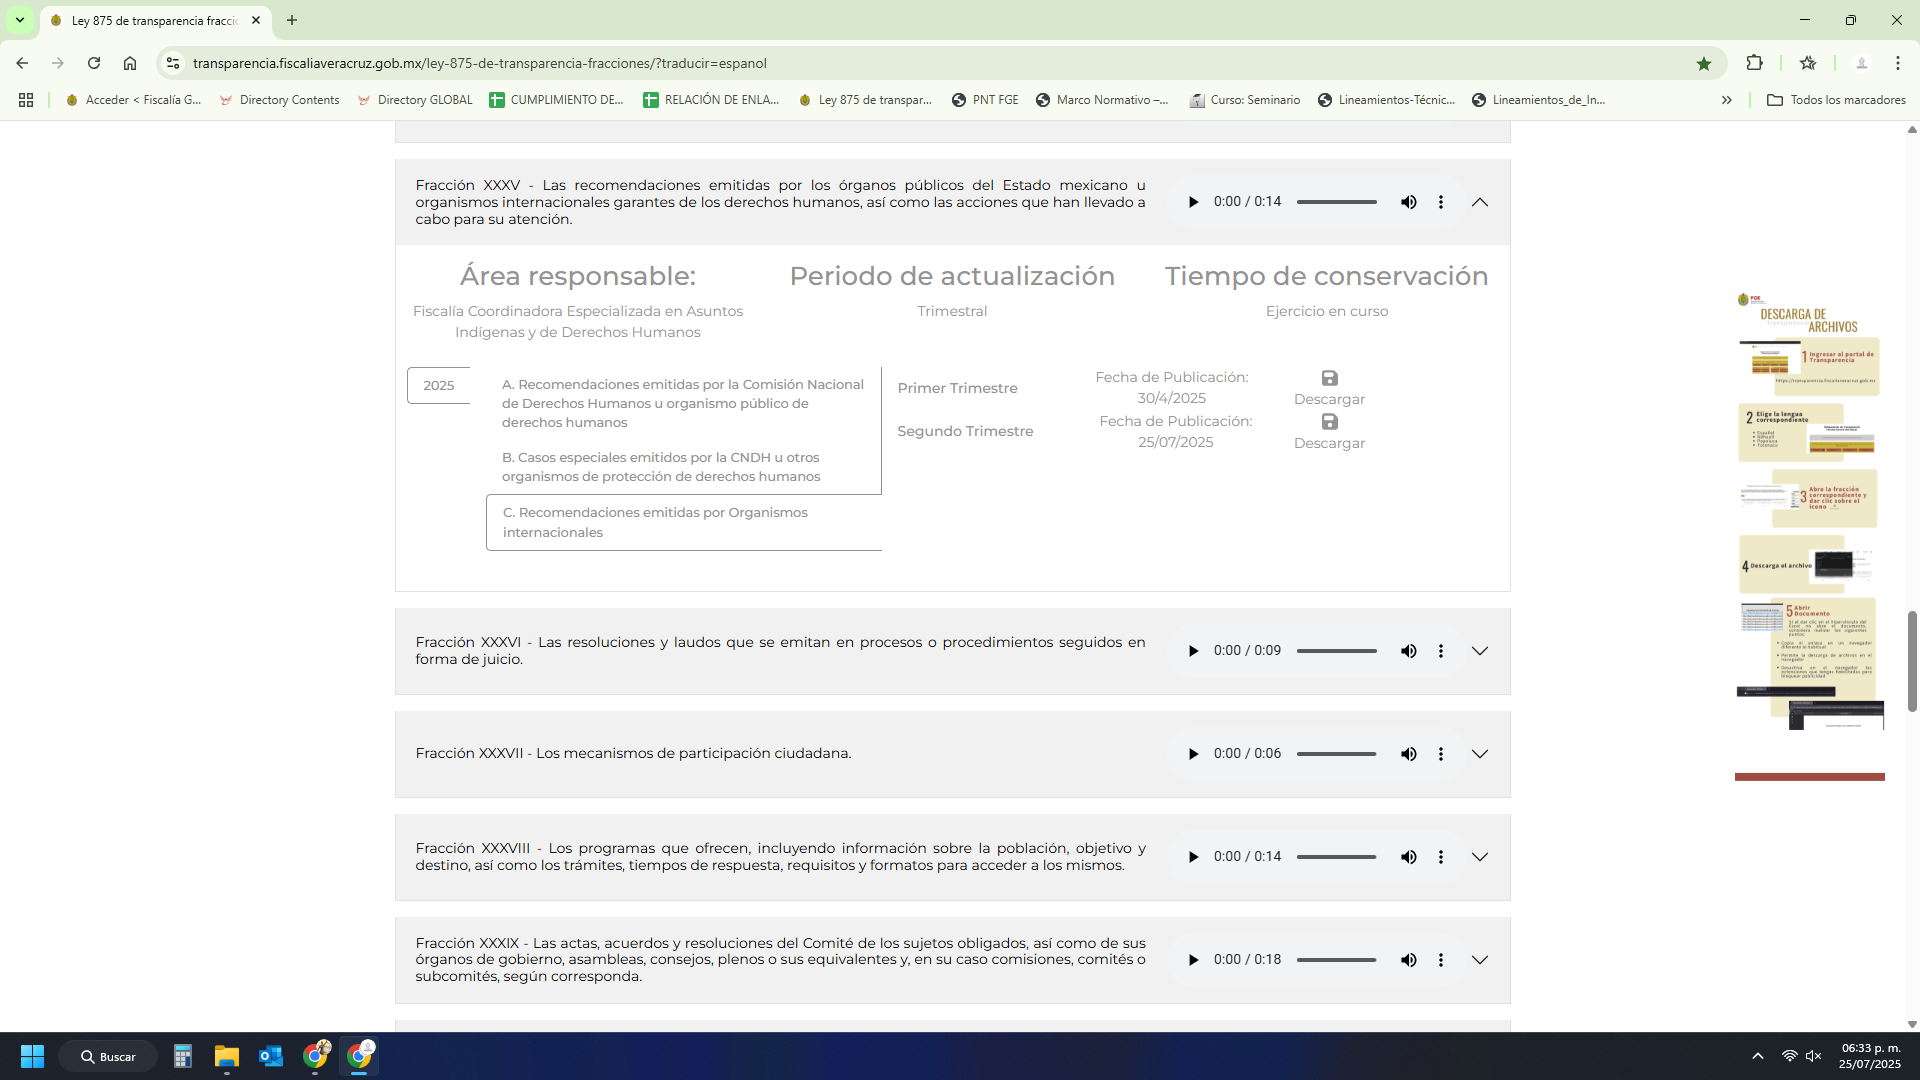This screenshot has height=1080, width=1920.
Task: Click Primer Trimestre download save icon
Action: 1329,378
